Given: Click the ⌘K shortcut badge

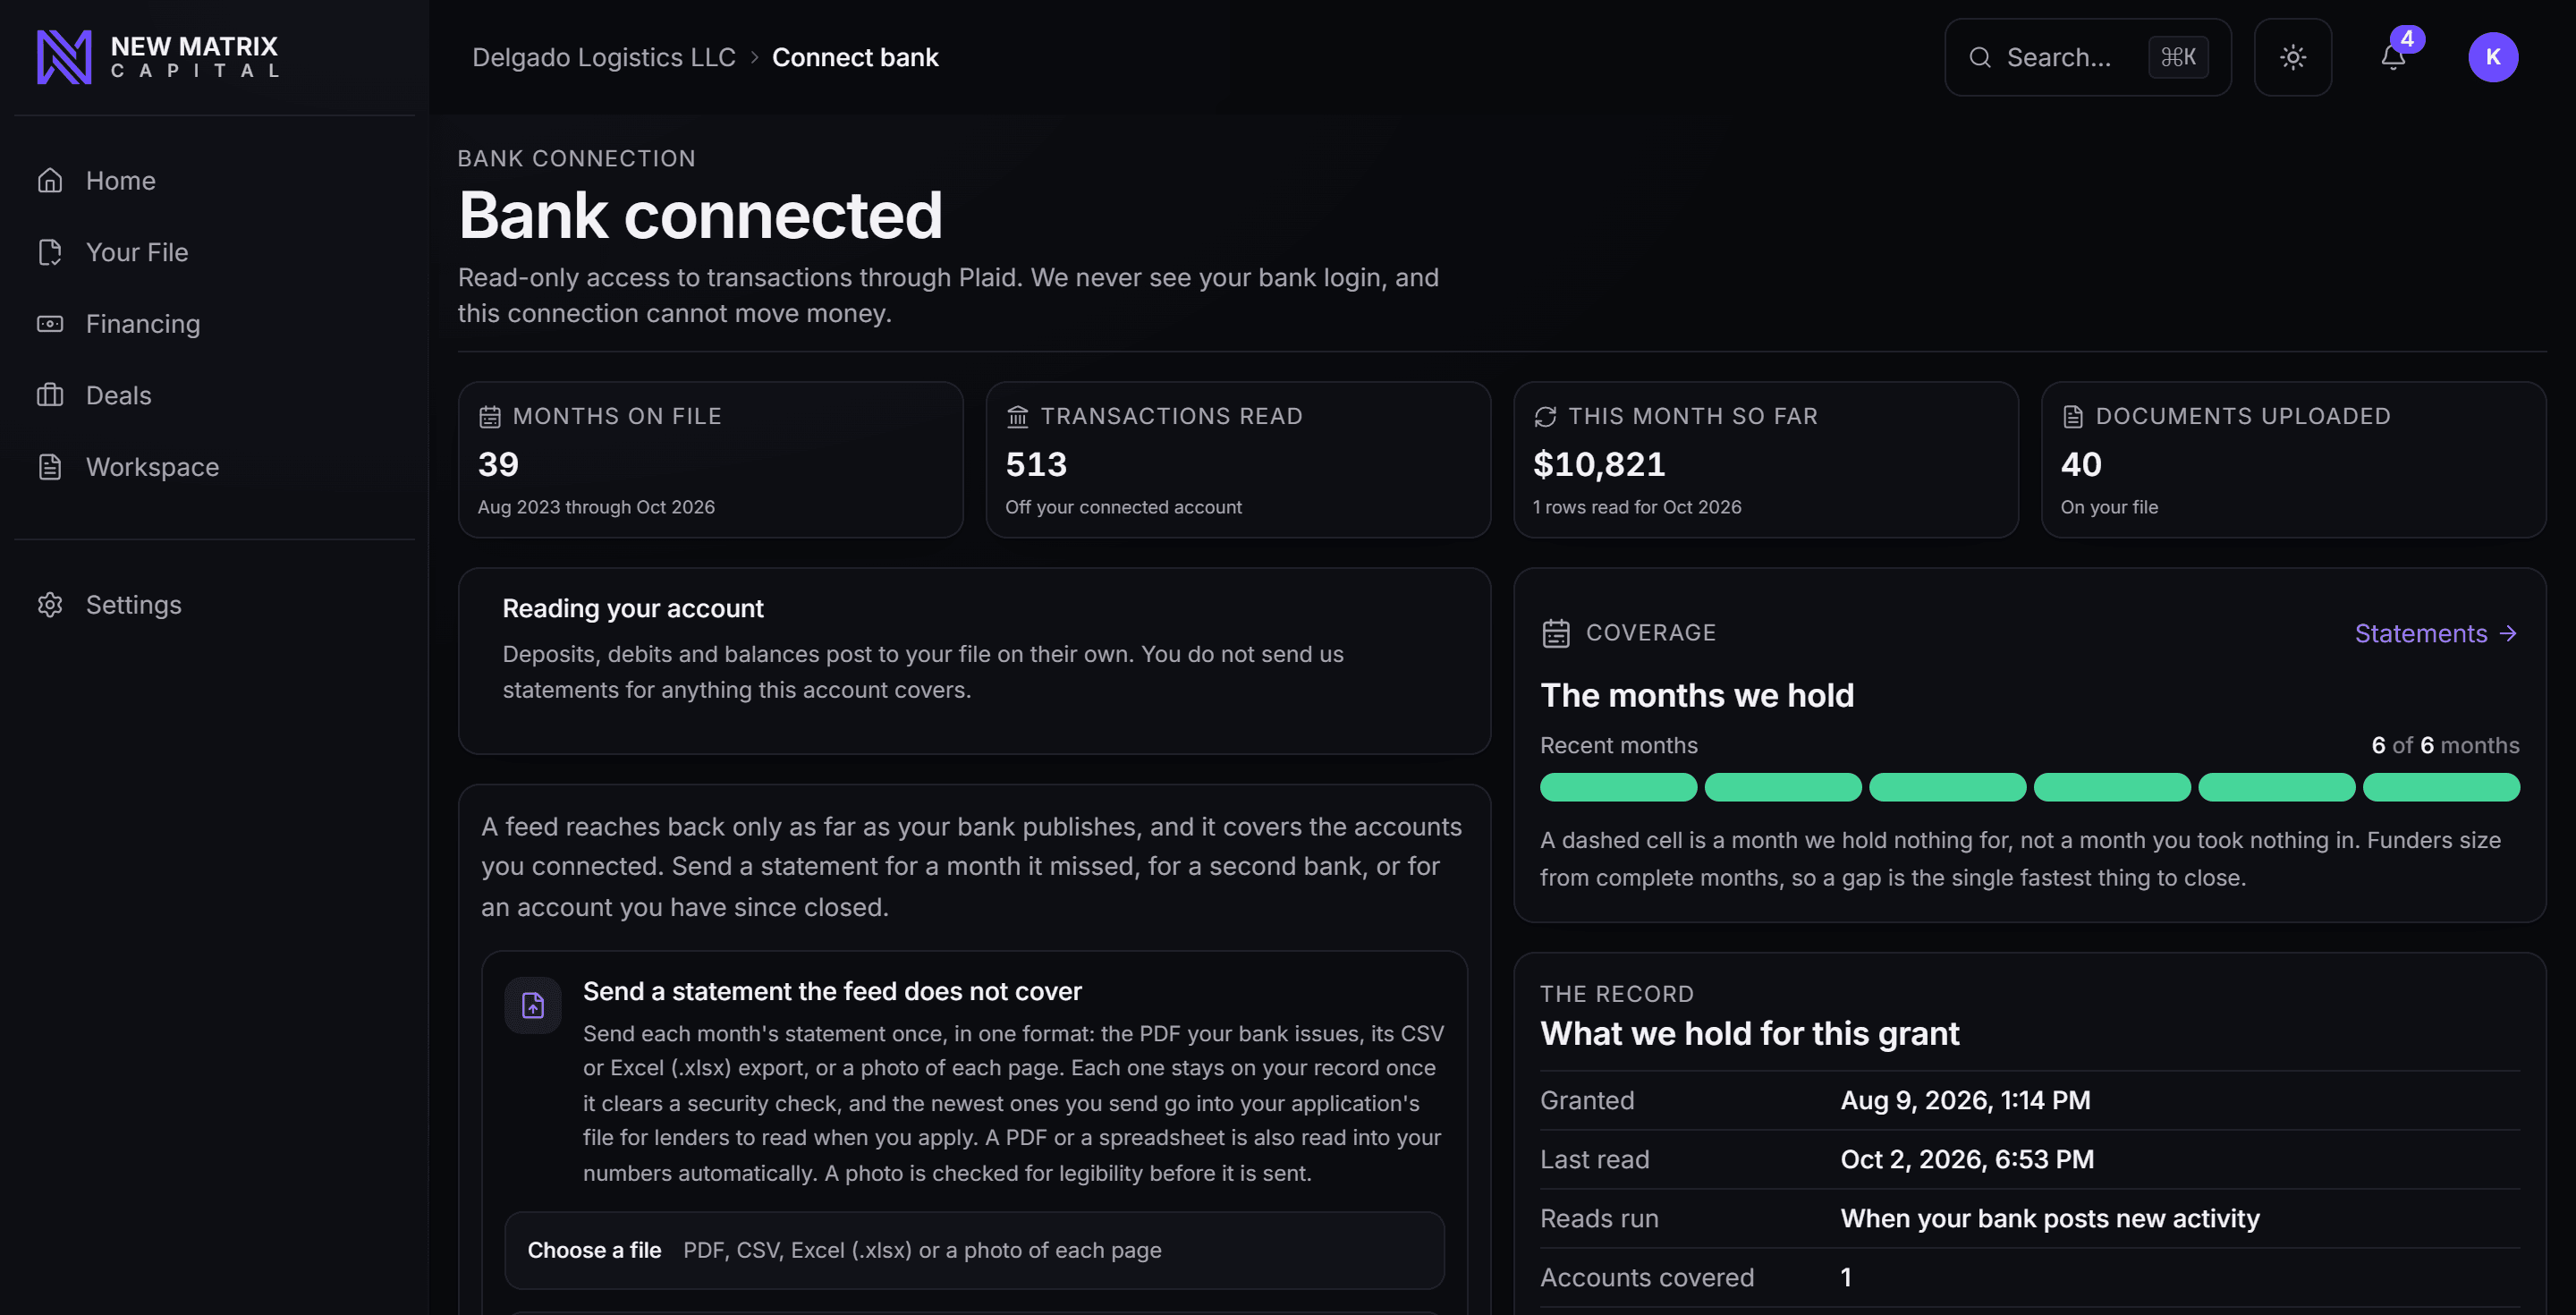Looking at the screenshot, I should pos(2178,57).
